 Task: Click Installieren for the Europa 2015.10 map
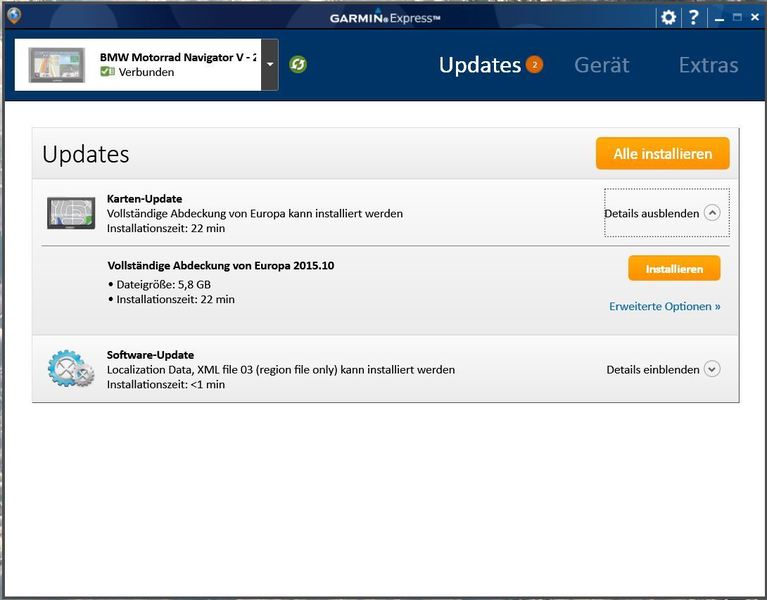pos(674,269)
